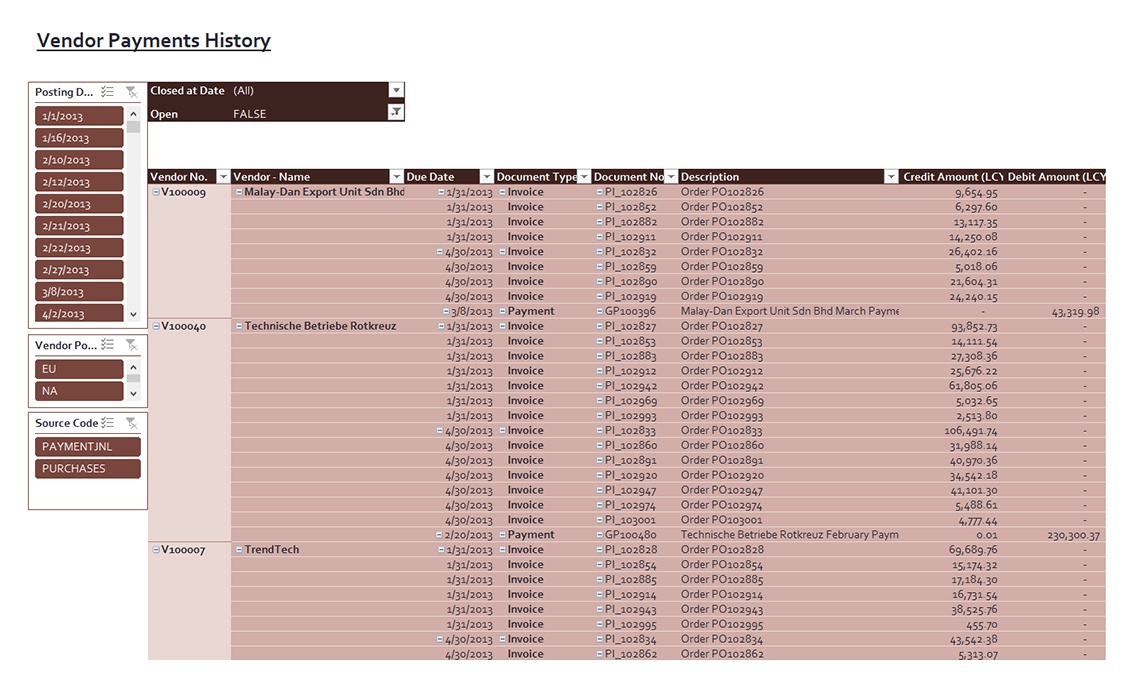
Task: Open Vendor - Name column filter
Action: (396, 177)
